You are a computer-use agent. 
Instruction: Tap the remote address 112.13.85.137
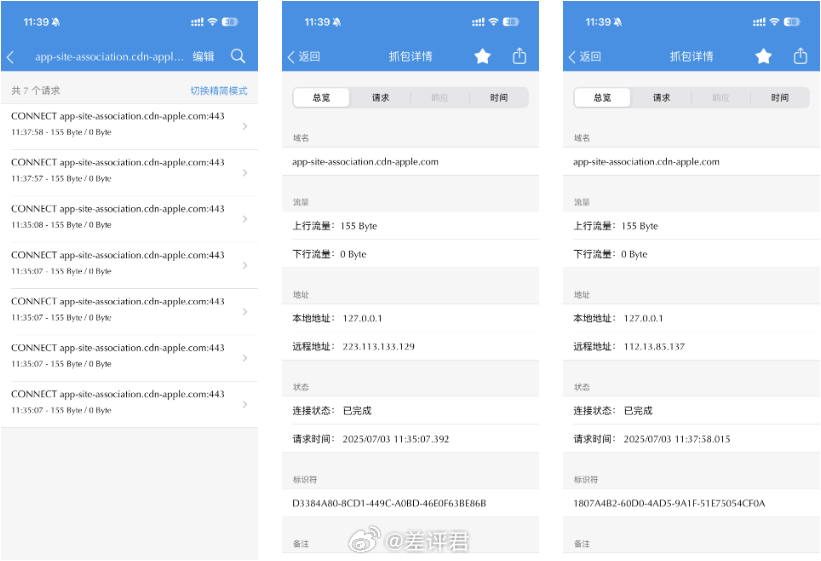[x=654, y=346]
